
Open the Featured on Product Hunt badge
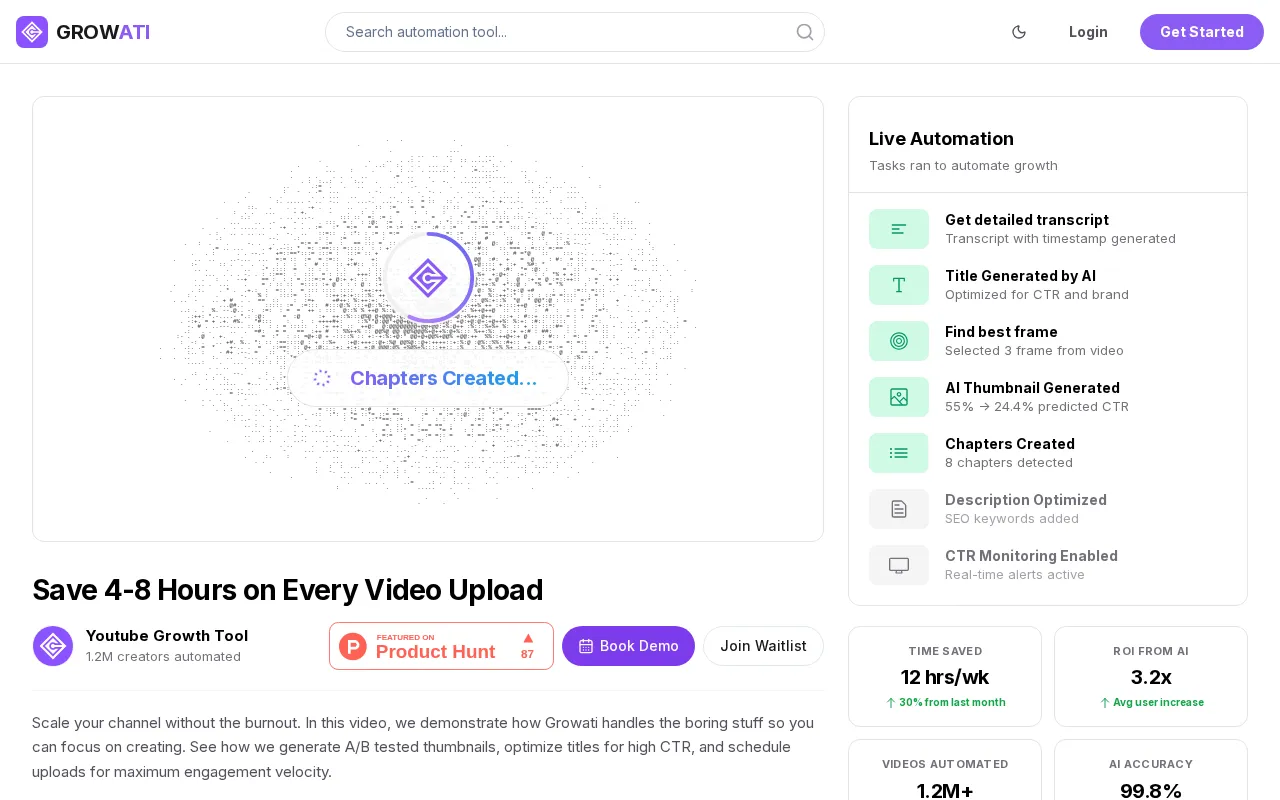pos(441,646)
